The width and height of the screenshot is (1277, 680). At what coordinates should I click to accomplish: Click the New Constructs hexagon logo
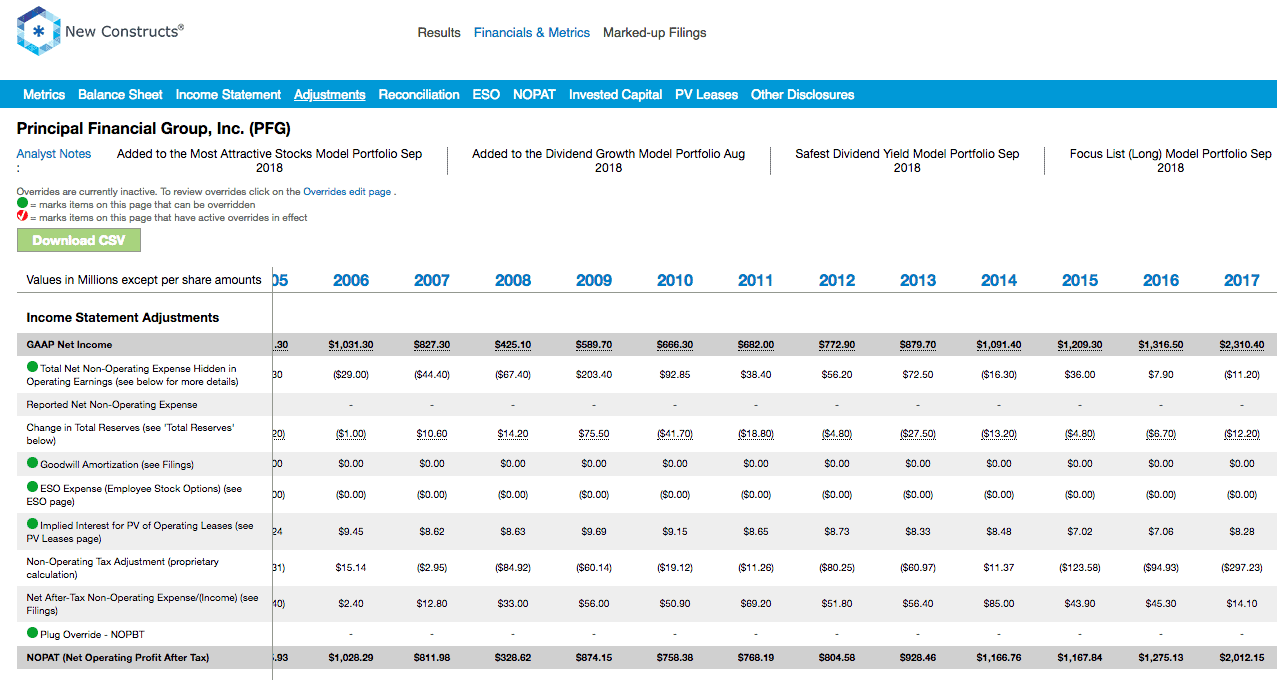[x=38, y=31]
